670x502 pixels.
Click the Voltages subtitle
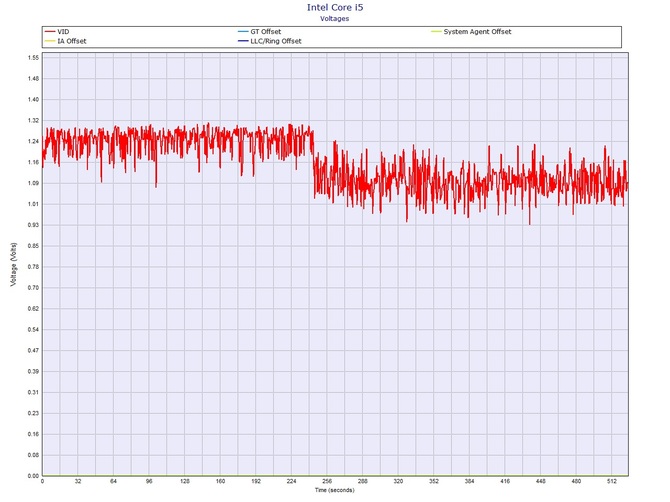tap(335, 19)
